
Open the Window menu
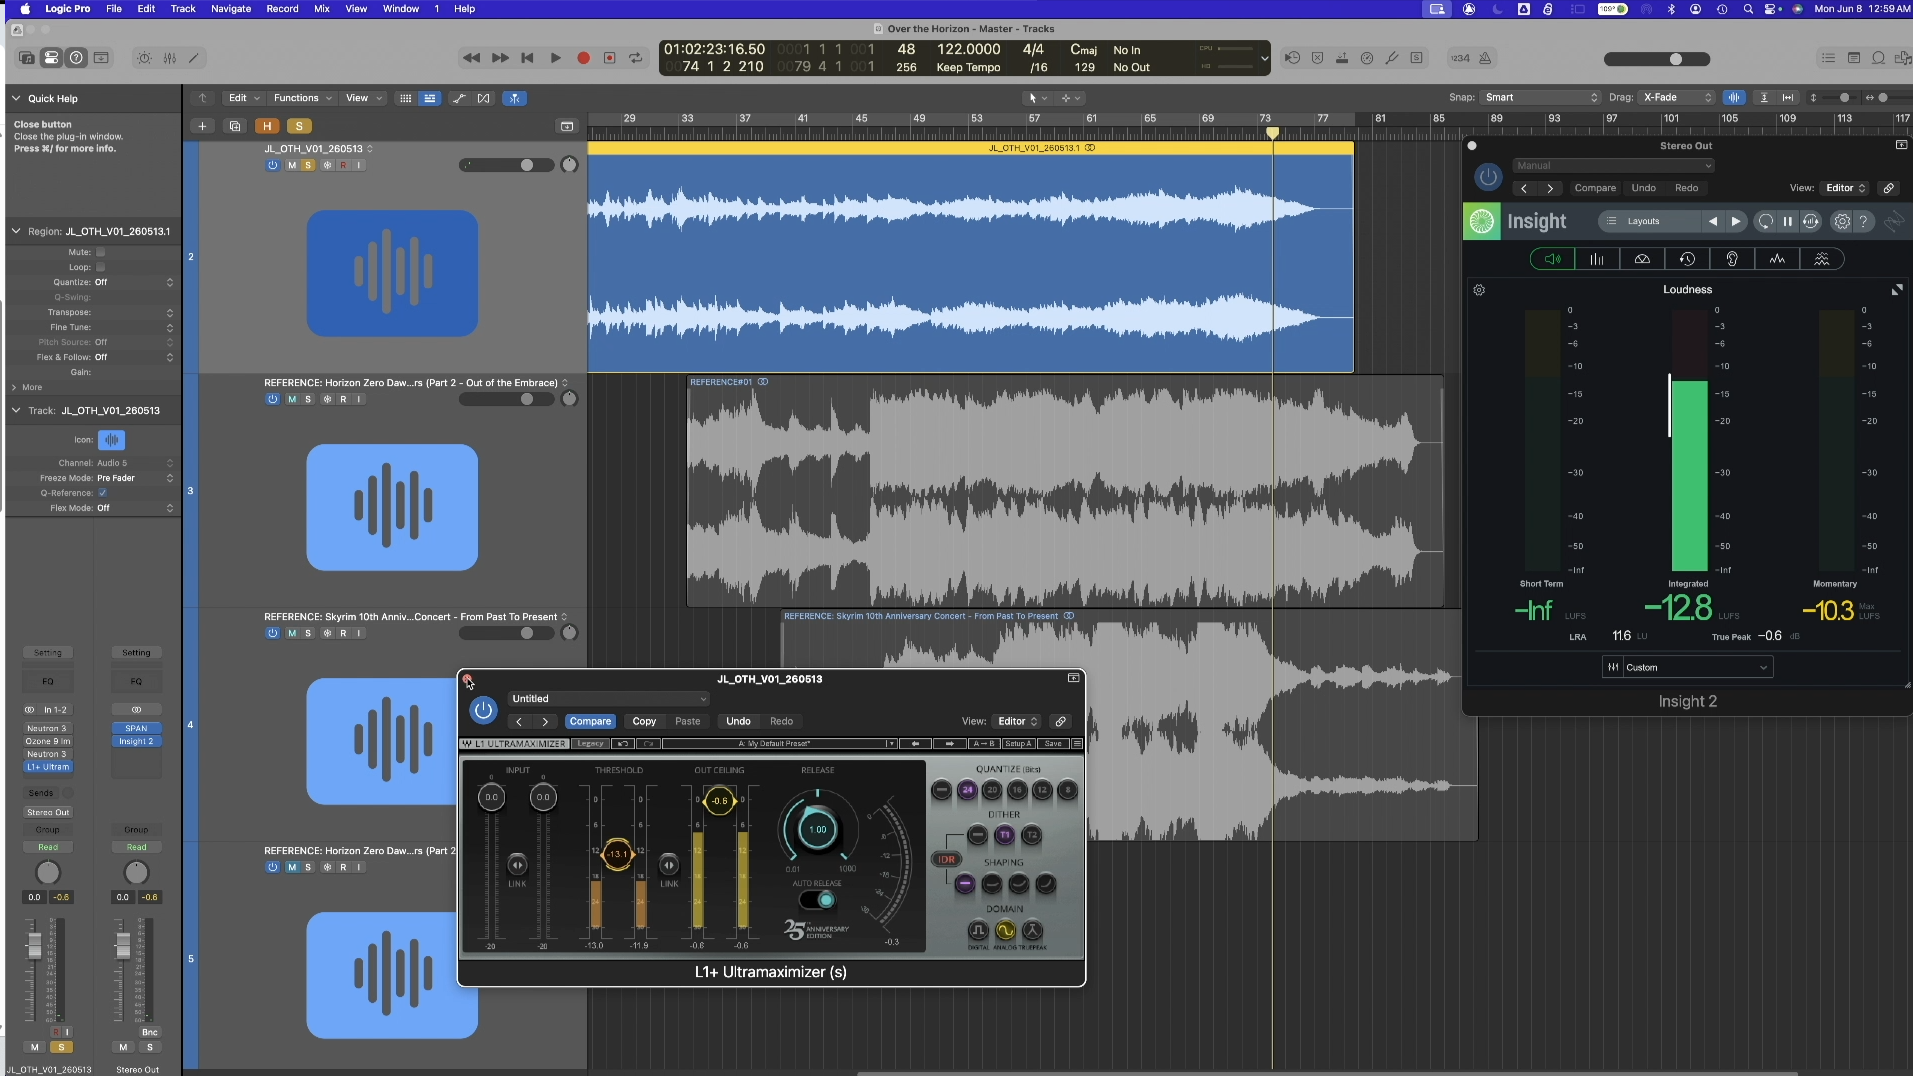click(401, 8)
